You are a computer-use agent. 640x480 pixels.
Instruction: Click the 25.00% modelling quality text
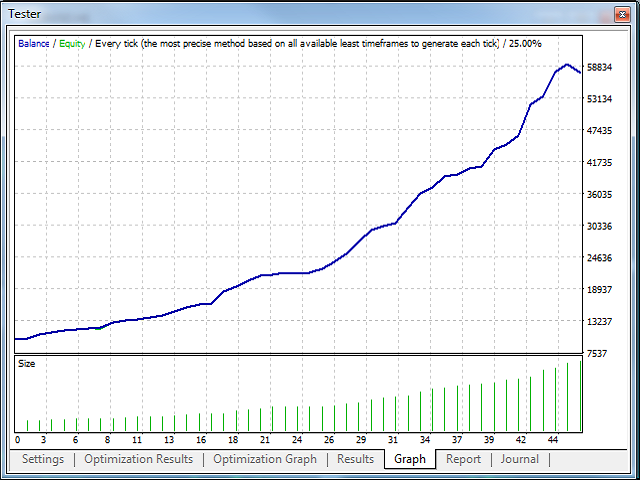tap(524, 44)
